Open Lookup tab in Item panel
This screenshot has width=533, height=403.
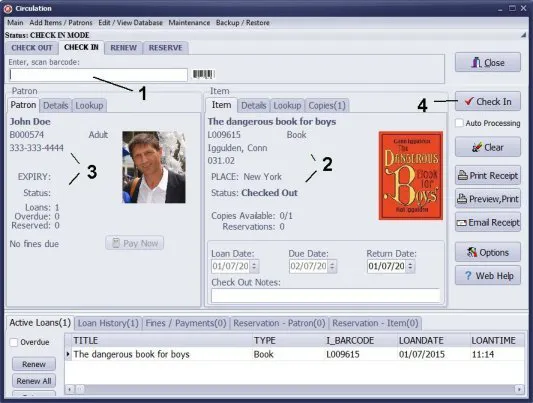[x=287, y=106]
